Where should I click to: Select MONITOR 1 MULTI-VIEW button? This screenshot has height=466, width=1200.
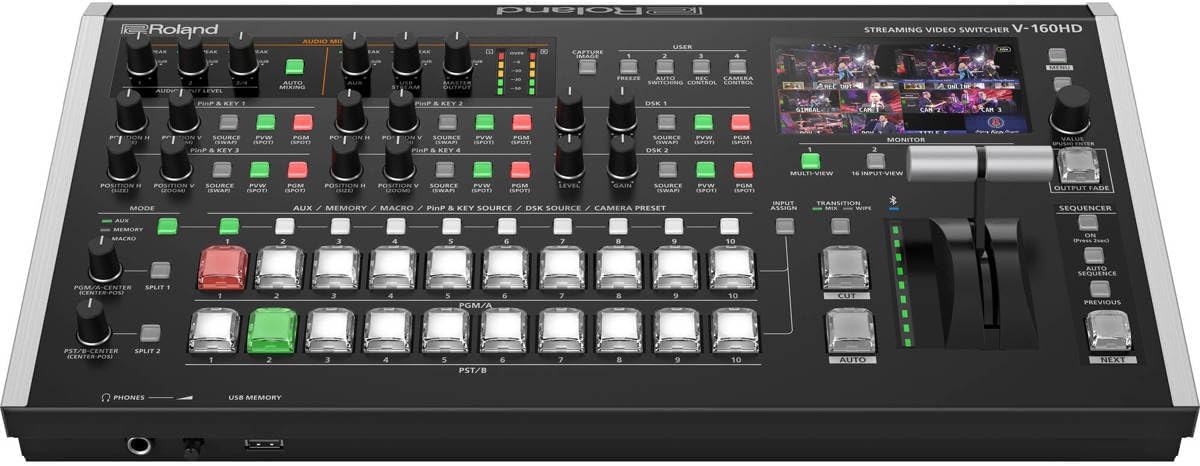810,160
